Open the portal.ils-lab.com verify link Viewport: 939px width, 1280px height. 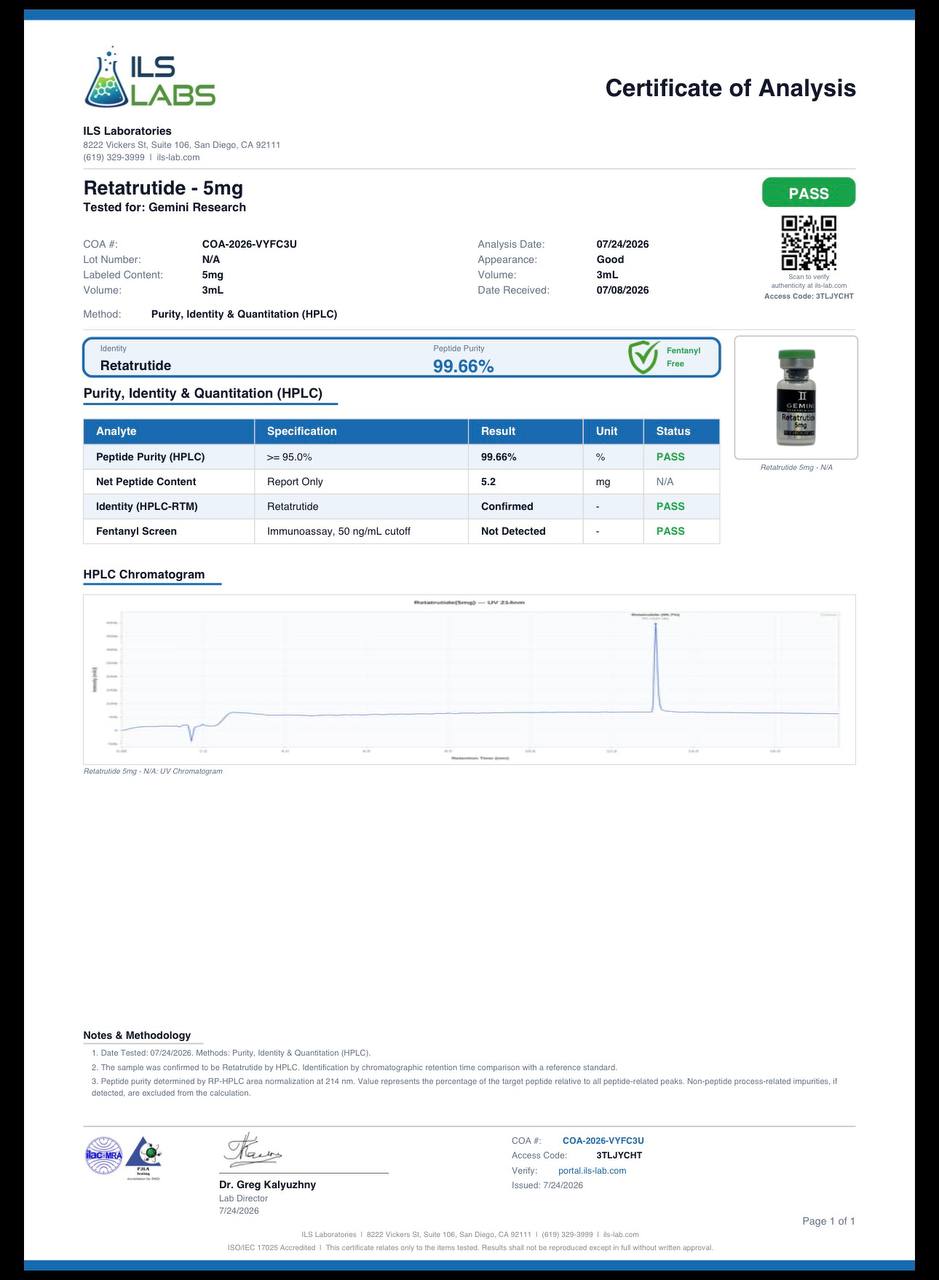(592, 1171)
